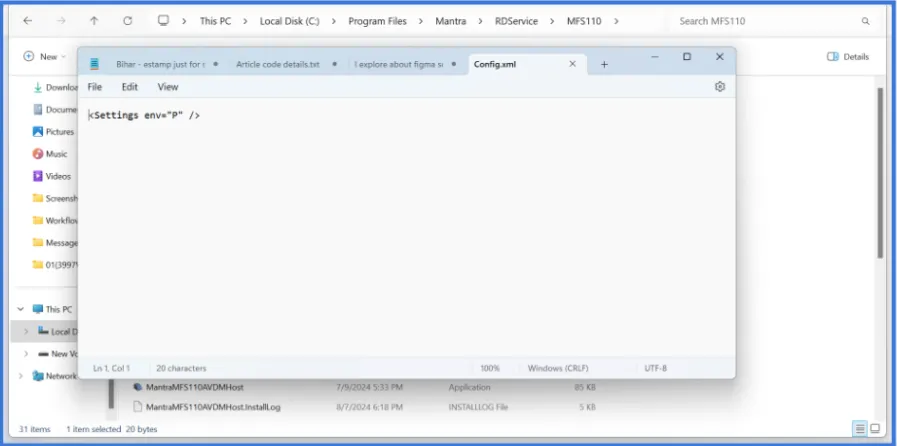Click Local Disk (C:) breadcrumb
This screenshot has height=446, width=897.
(289, 21)
